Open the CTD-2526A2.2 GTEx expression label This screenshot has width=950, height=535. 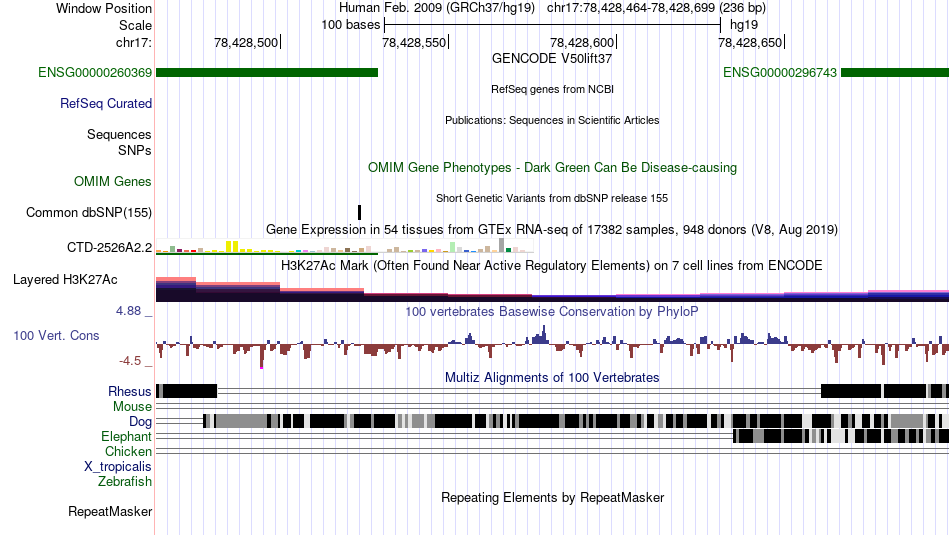[x=110, y=247]
